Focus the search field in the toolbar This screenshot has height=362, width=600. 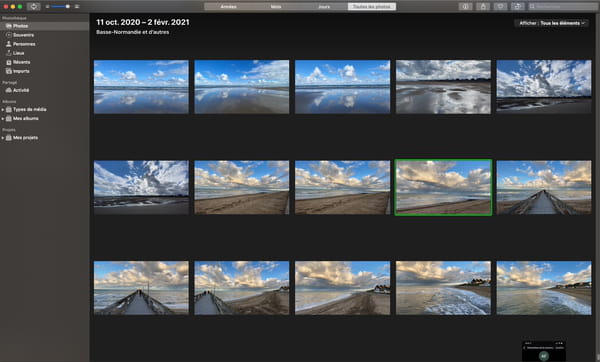[x=562, y=7]
